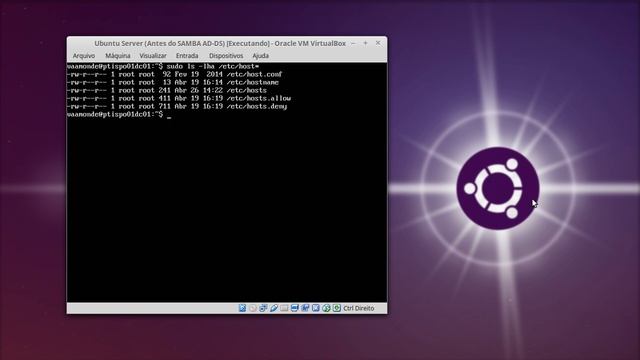Viewport: 640px width, 360px height.
Task: Click the single-monitor display status icon
Action: pos(295,308)
